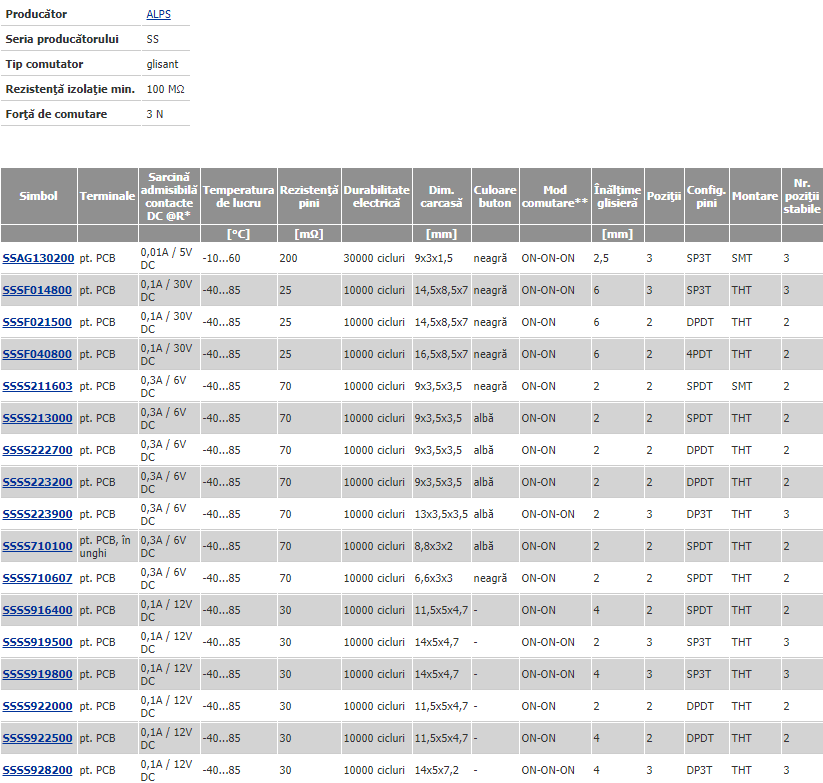Click the Durabilitate electrică column header
Screen dimensions: 823x783
coord(377,196)
